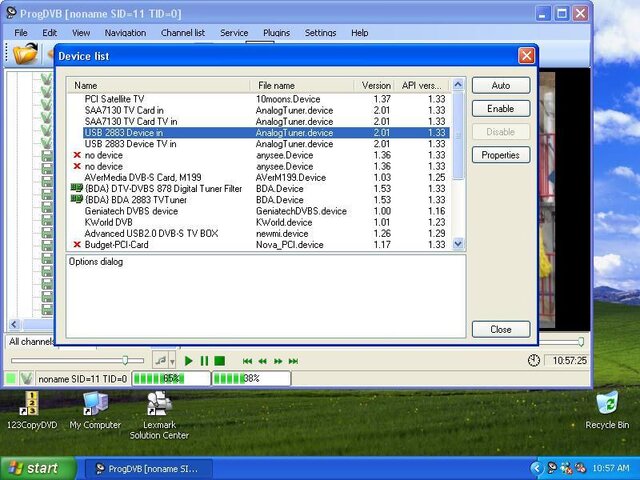Viewport: 640px width, 480px height.
Task: Pause playback with the pause button
Action: tap(204, 361)
